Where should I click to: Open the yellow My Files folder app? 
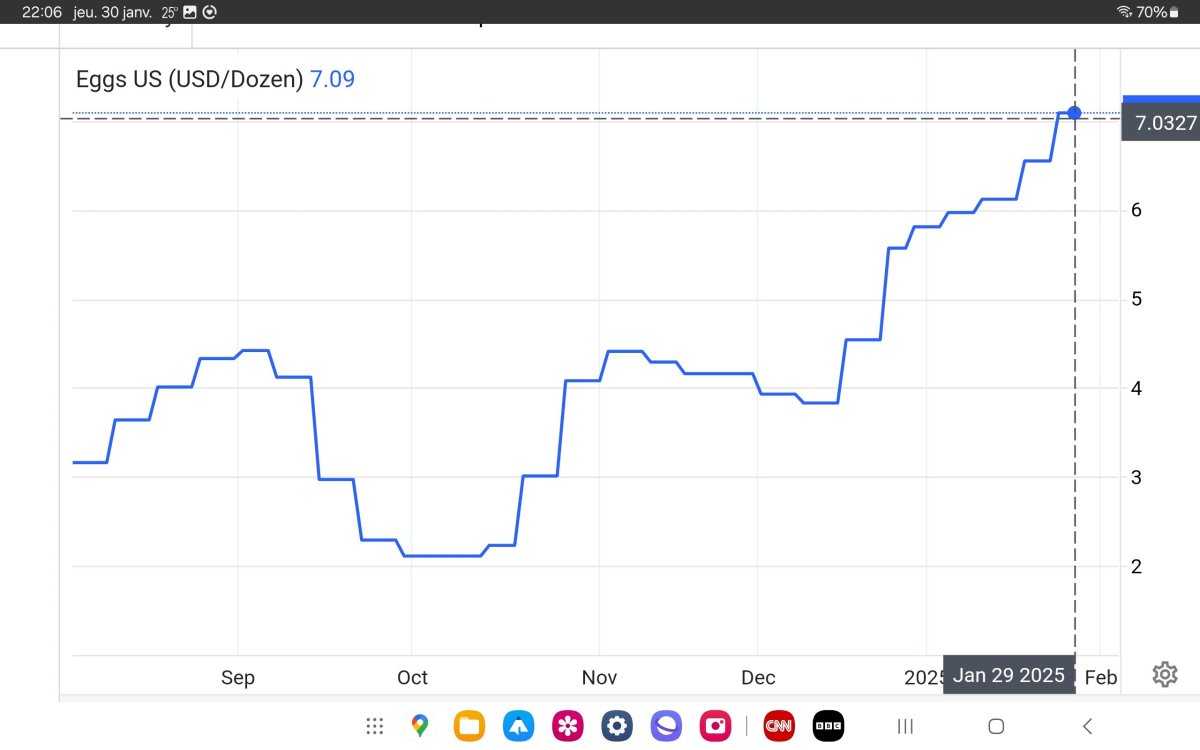click(x=469, y=726)
